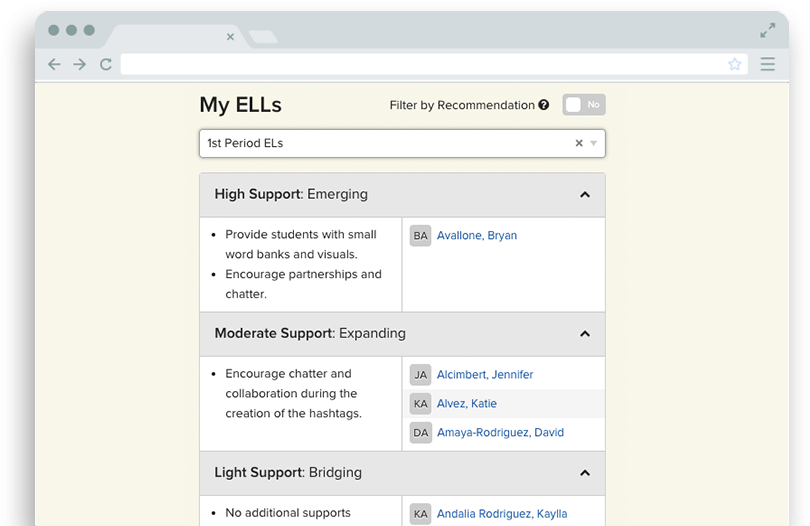Open the class selector dropdown arrow

click(594, 143)
